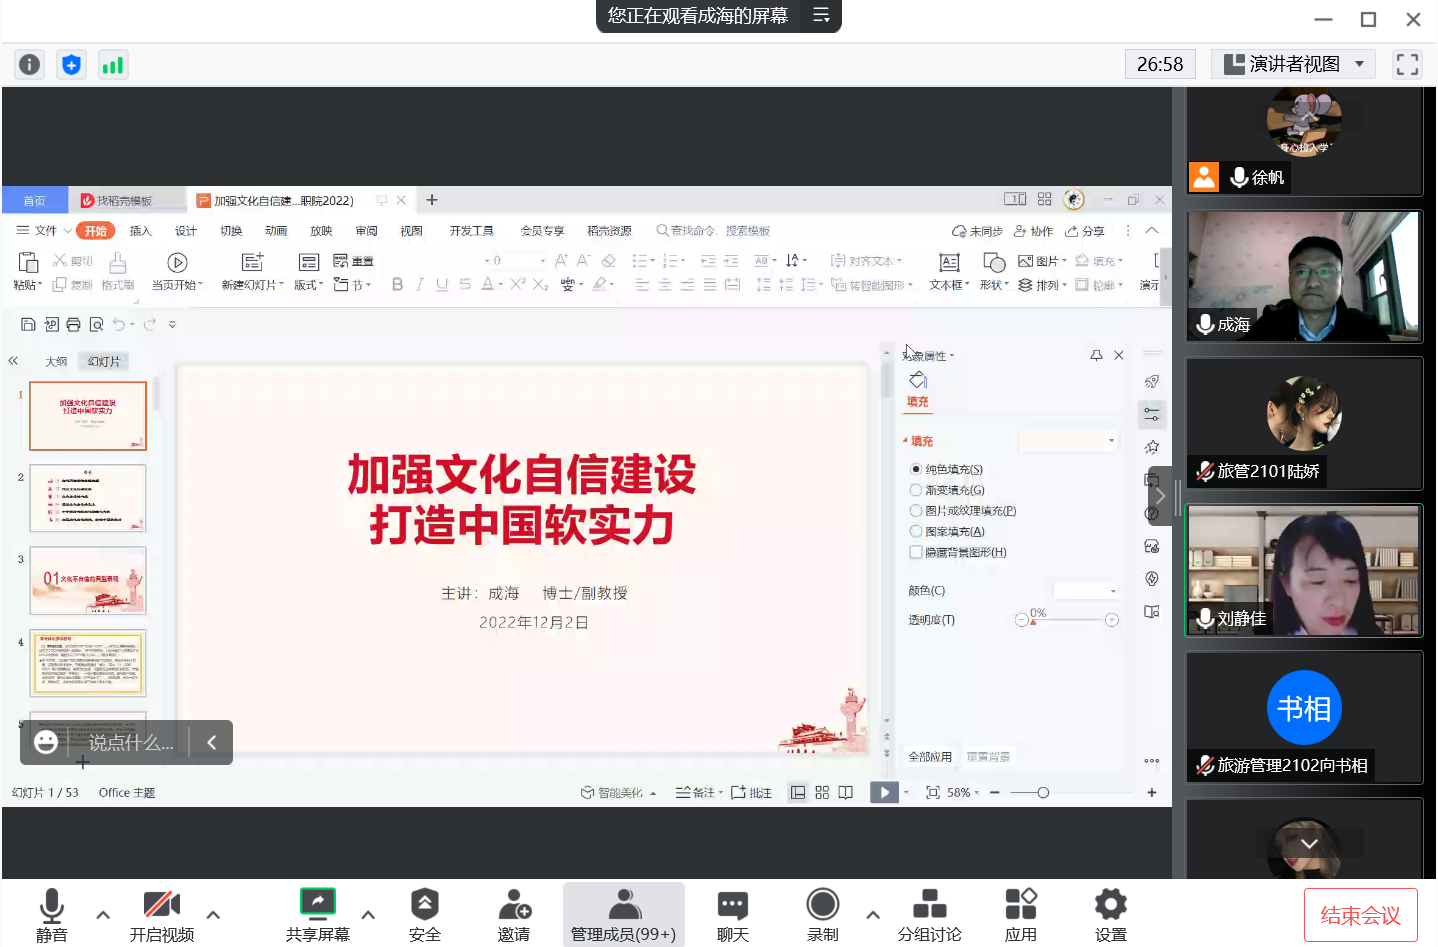Switch to normal view layout icon

tap(798, 792)
